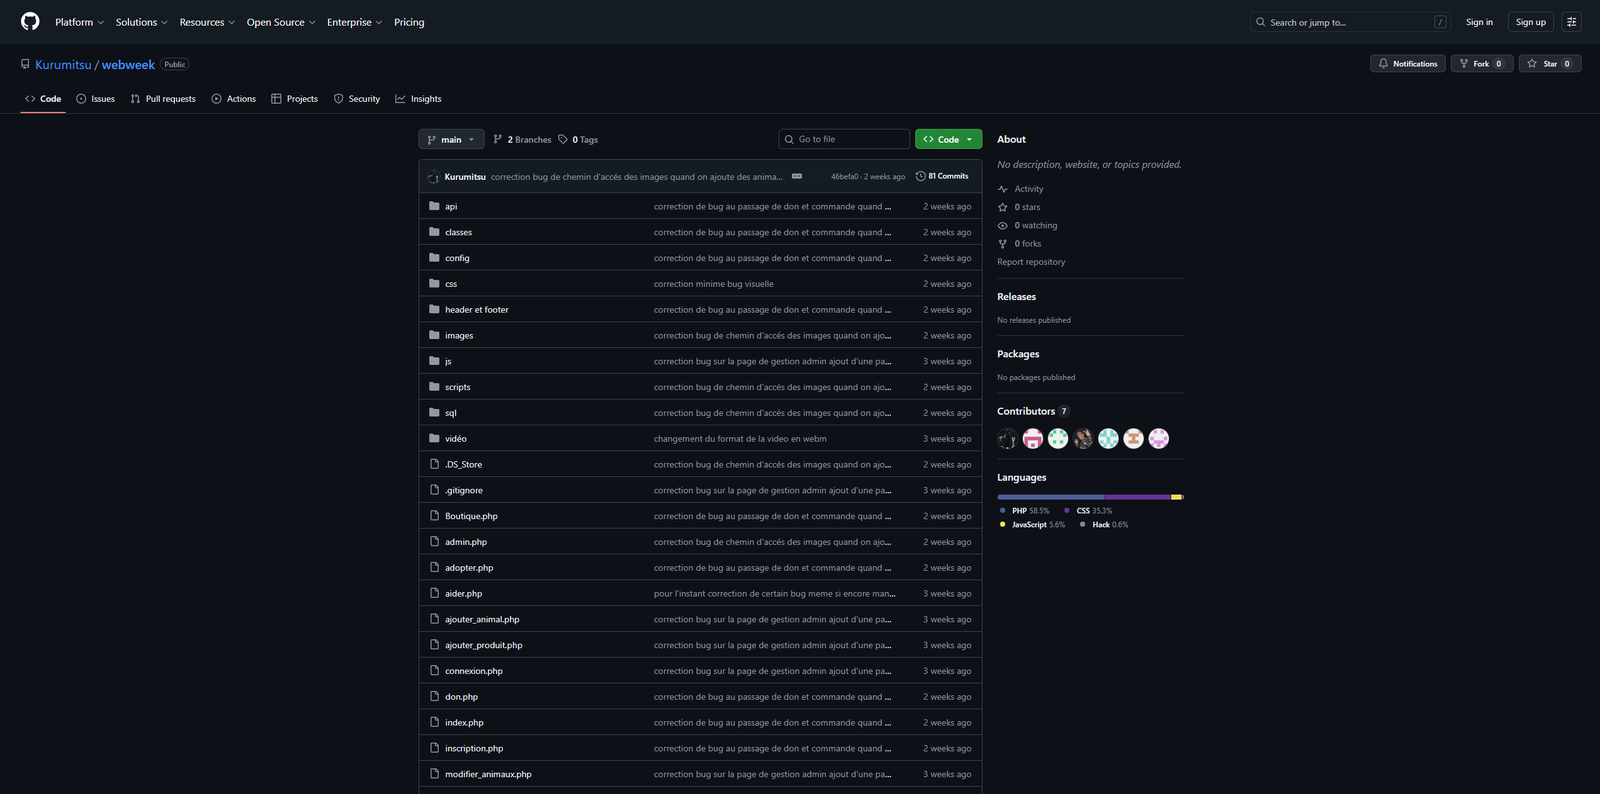Viewport: 1600px width, 794px height.
Task: Open the config folder
Action: 457,258
